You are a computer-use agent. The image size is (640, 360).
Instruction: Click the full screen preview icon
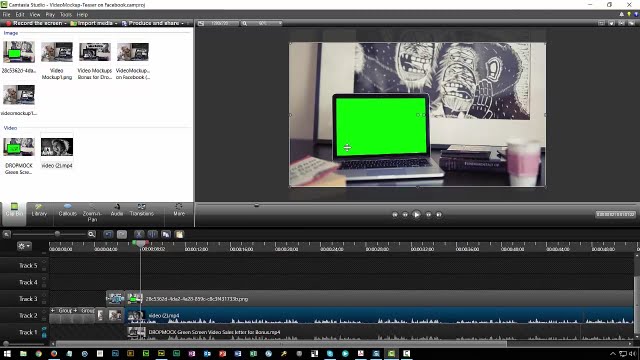point(621,23)
